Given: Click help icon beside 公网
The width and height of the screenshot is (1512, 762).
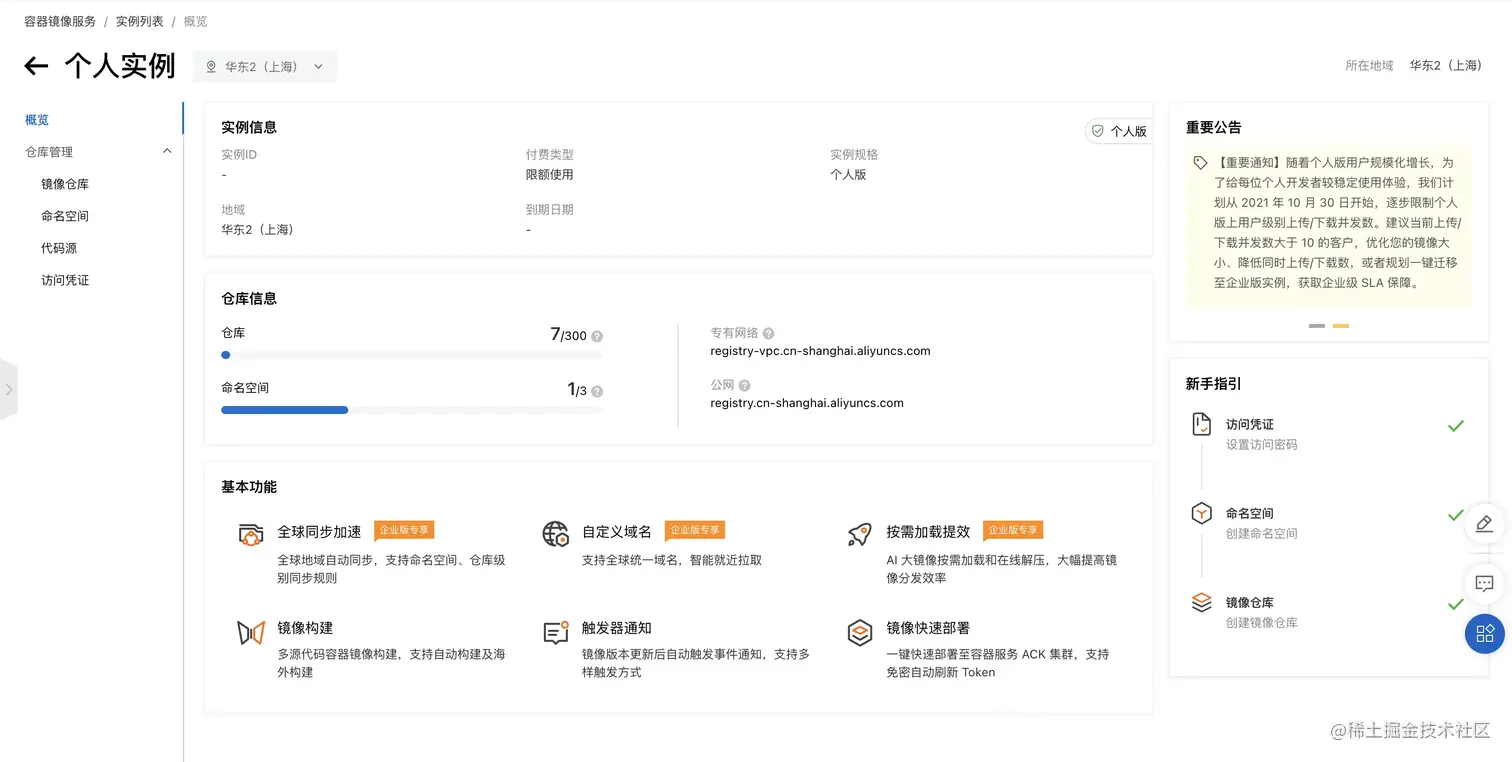Looking at the screenshot, I should 745,385.
